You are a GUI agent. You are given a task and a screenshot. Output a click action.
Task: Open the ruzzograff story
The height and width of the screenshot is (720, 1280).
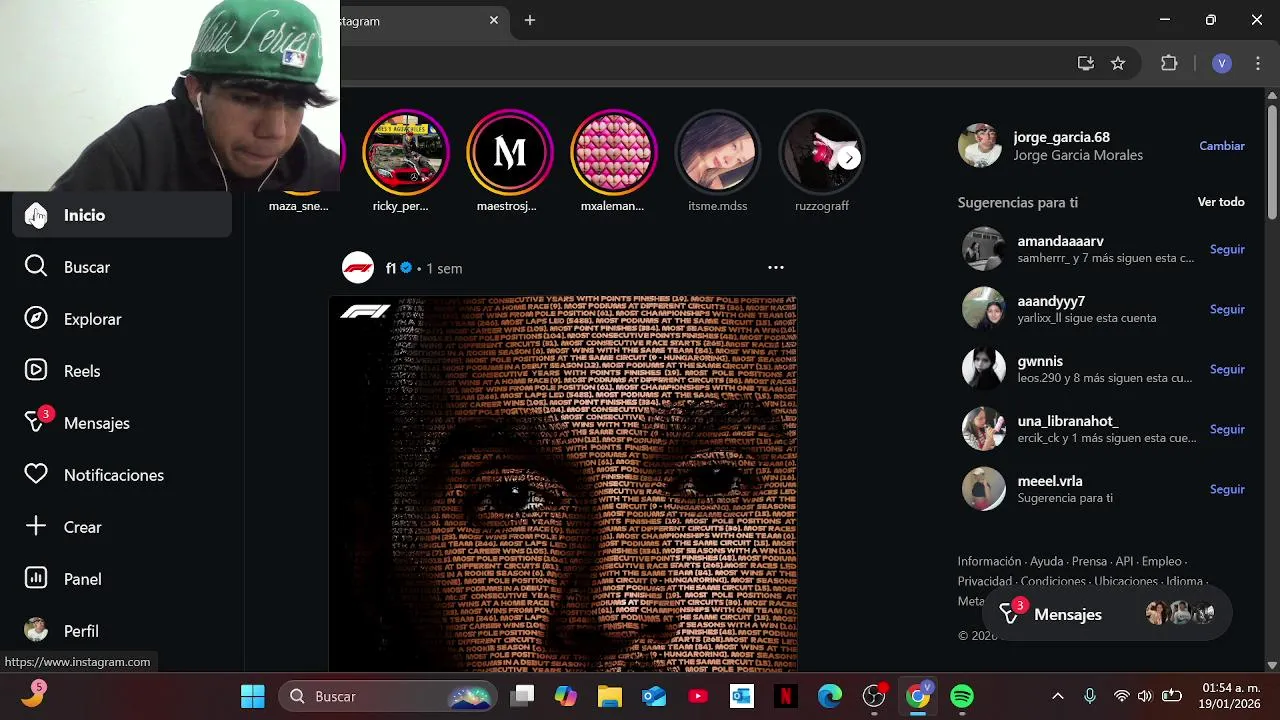pyautogui.click(x=821, y=152)
